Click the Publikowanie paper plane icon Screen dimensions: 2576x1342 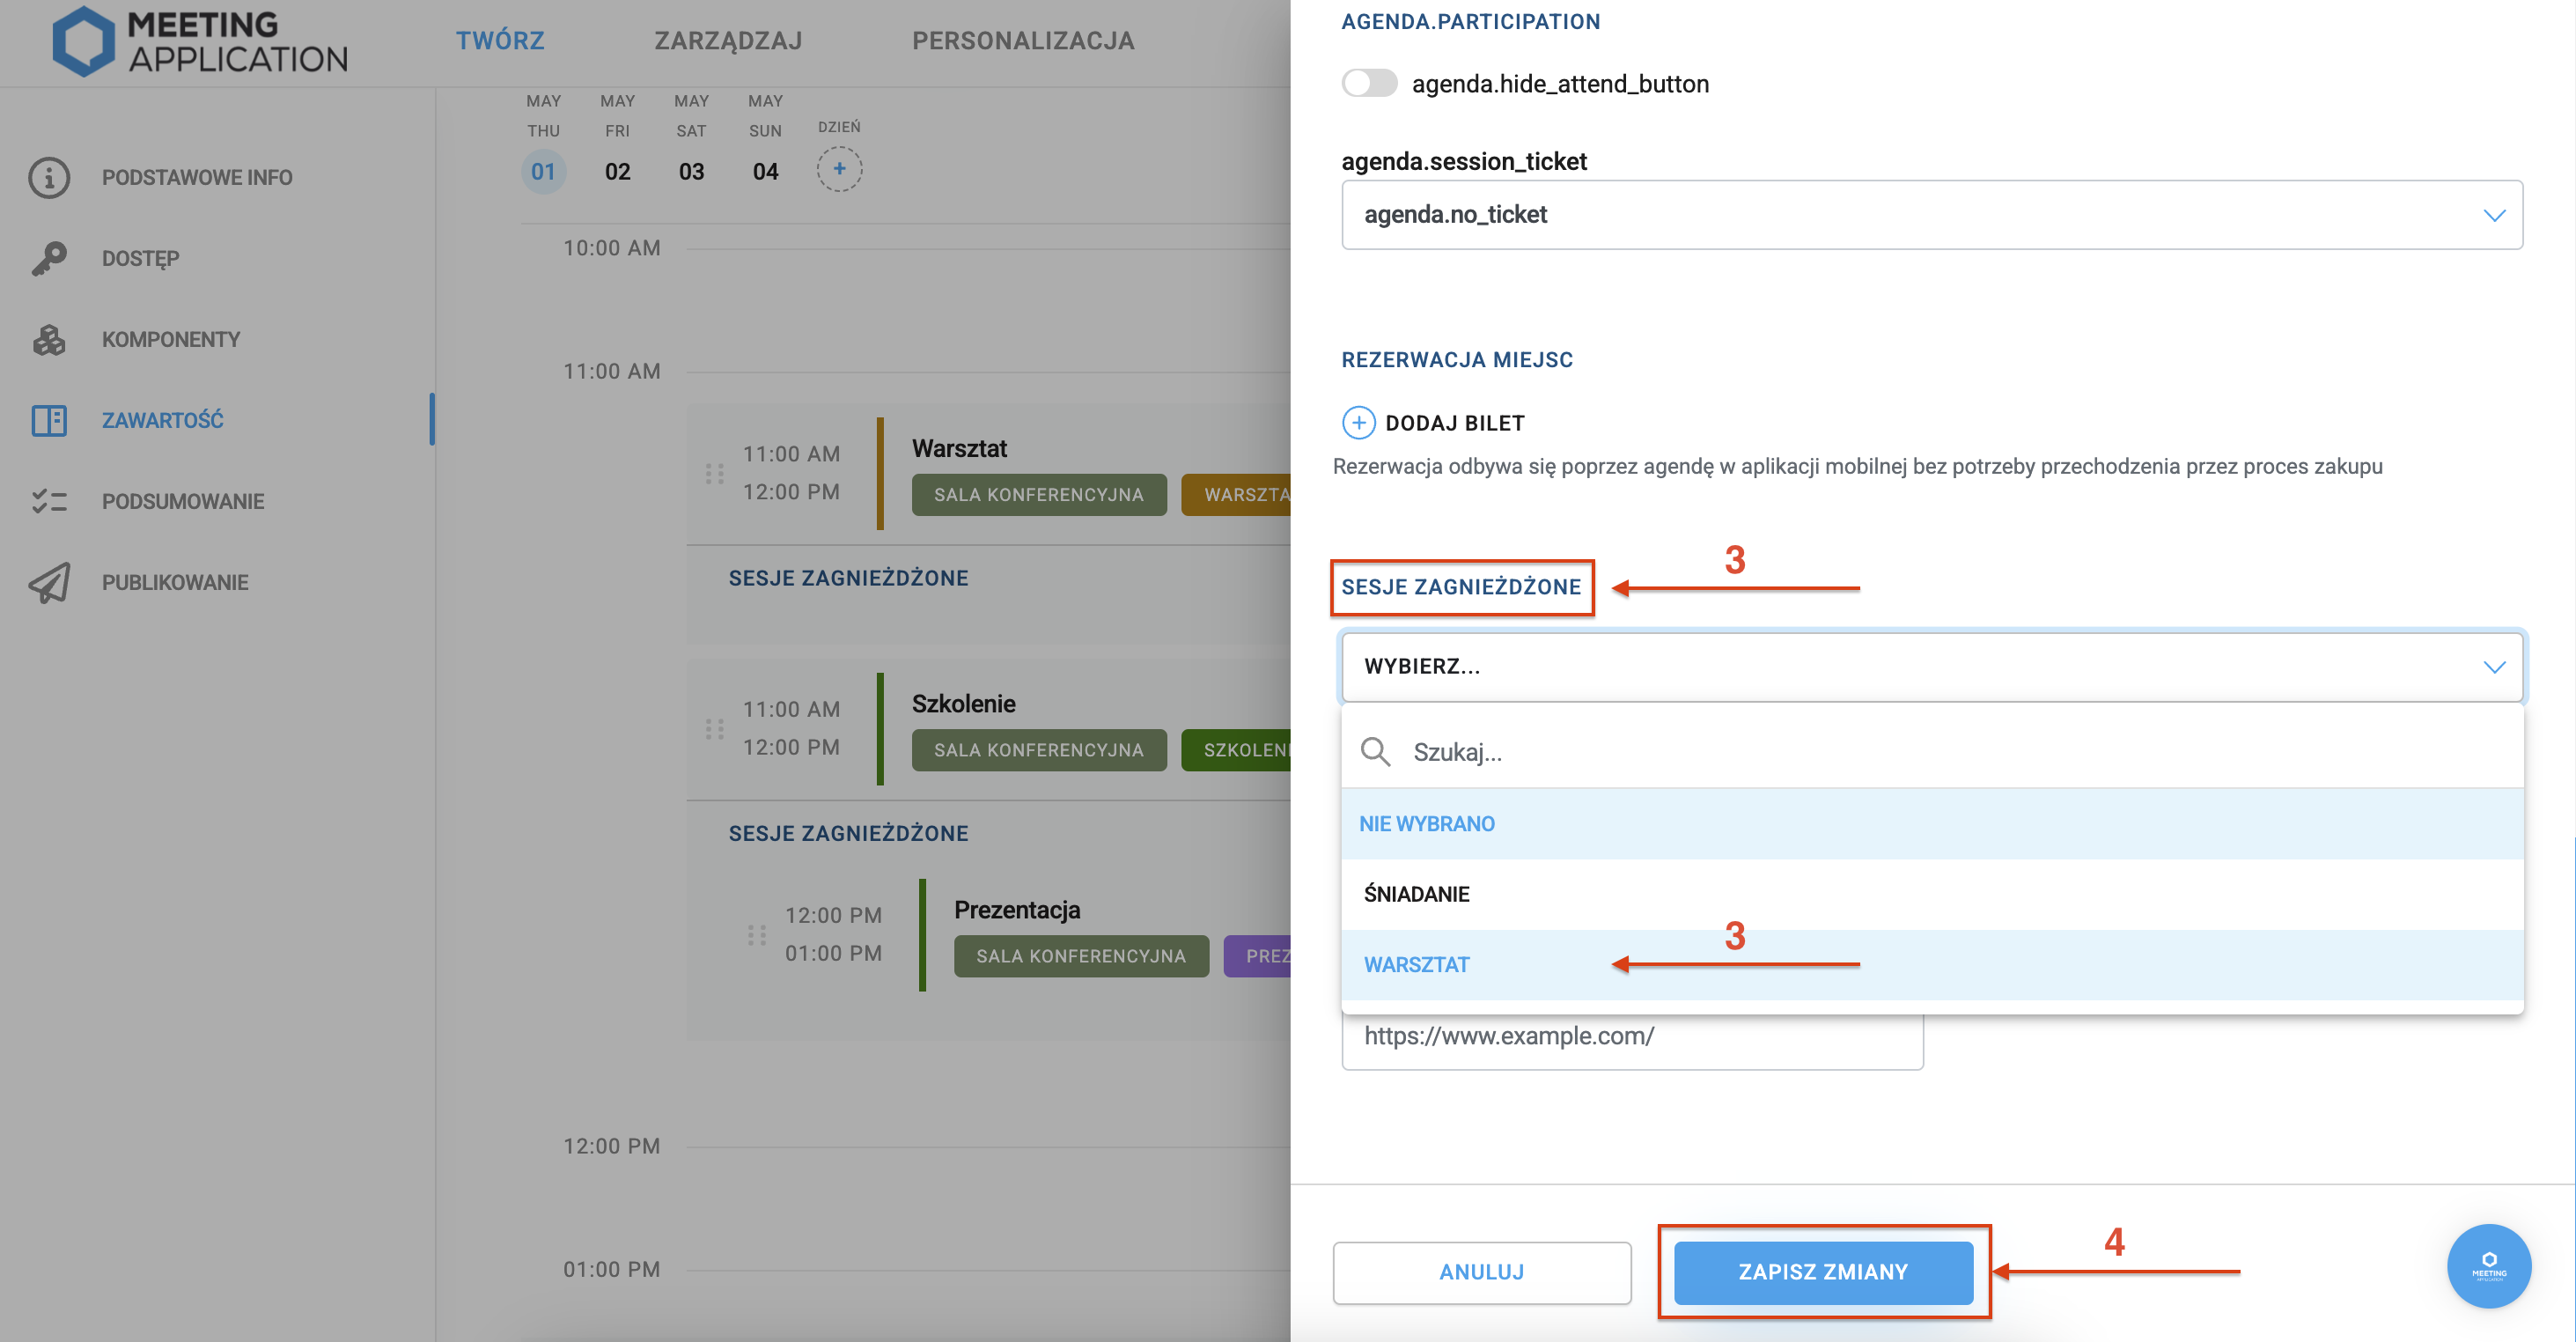pyautogui.click(x=49, y=582)
